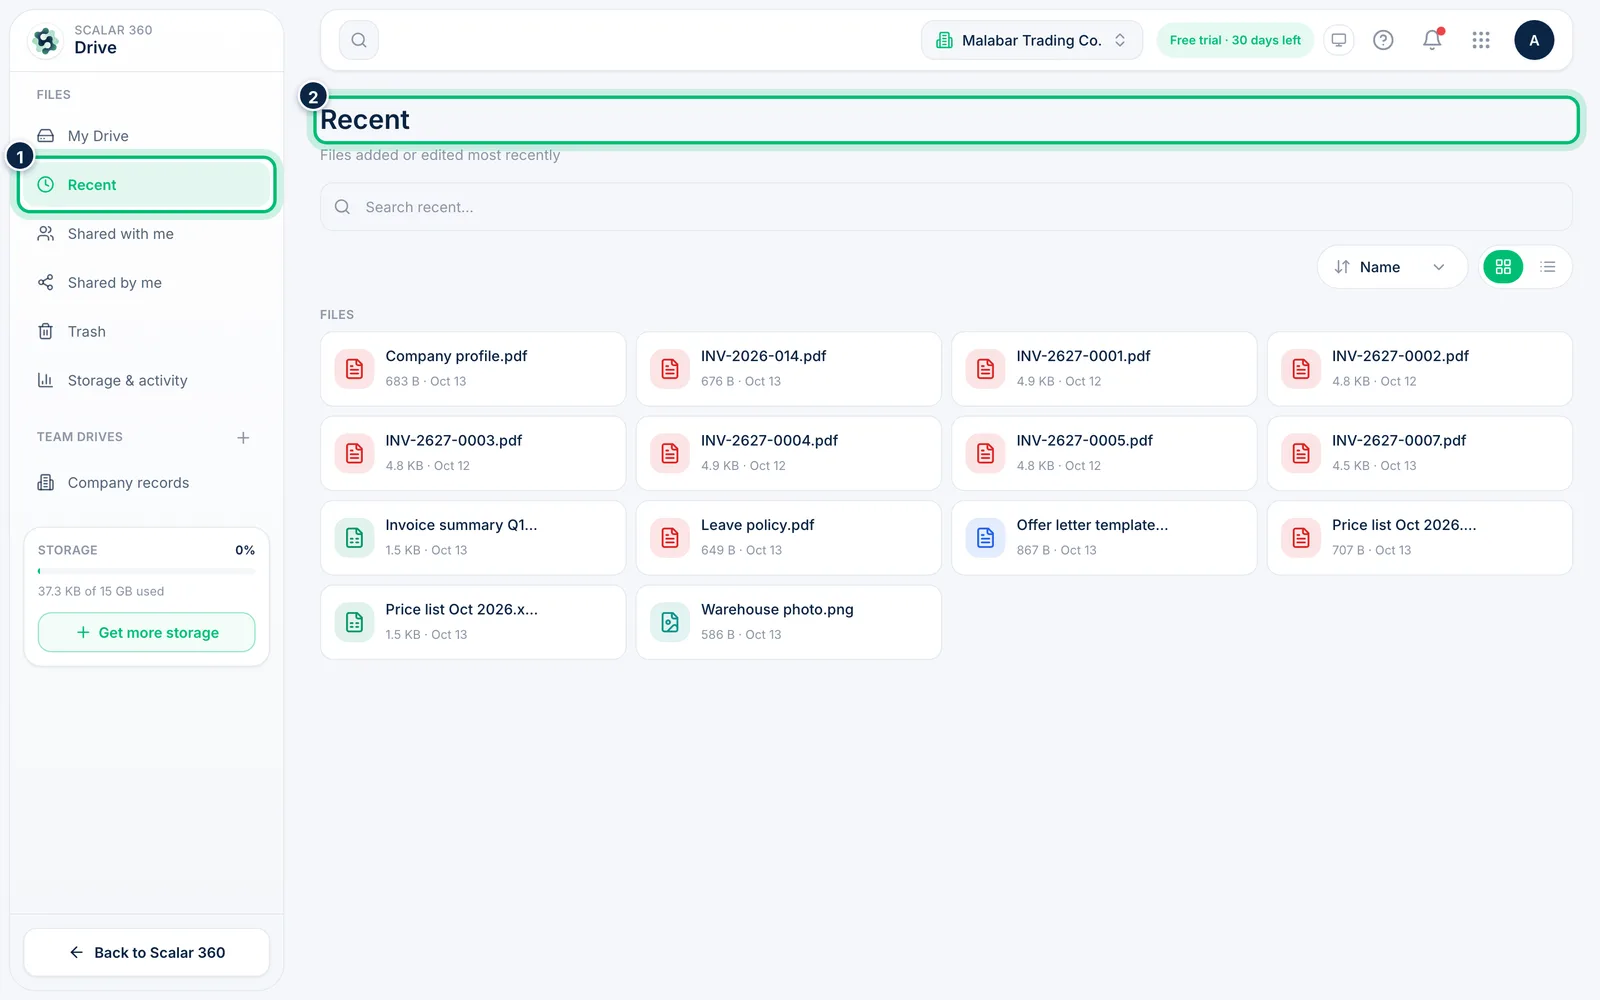1600x1000 pixels.
Task: Open the apps grid launcher
Action: (x=1481, y=40)
